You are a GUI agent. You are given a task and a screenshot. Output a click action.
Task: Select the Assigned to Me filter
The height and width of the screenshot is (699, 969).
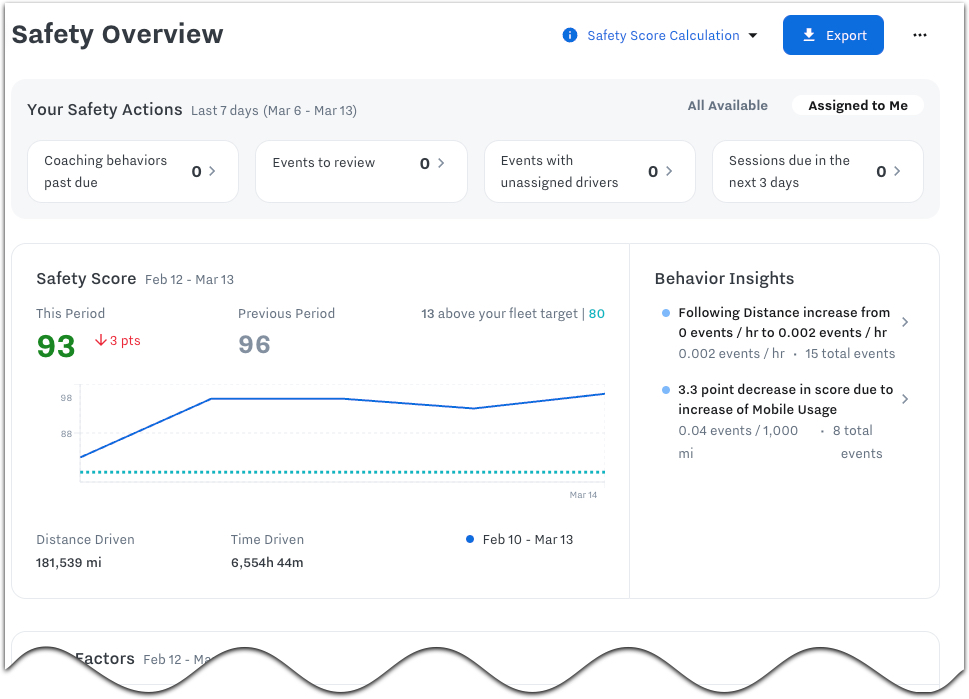click(x=857, y=105)
